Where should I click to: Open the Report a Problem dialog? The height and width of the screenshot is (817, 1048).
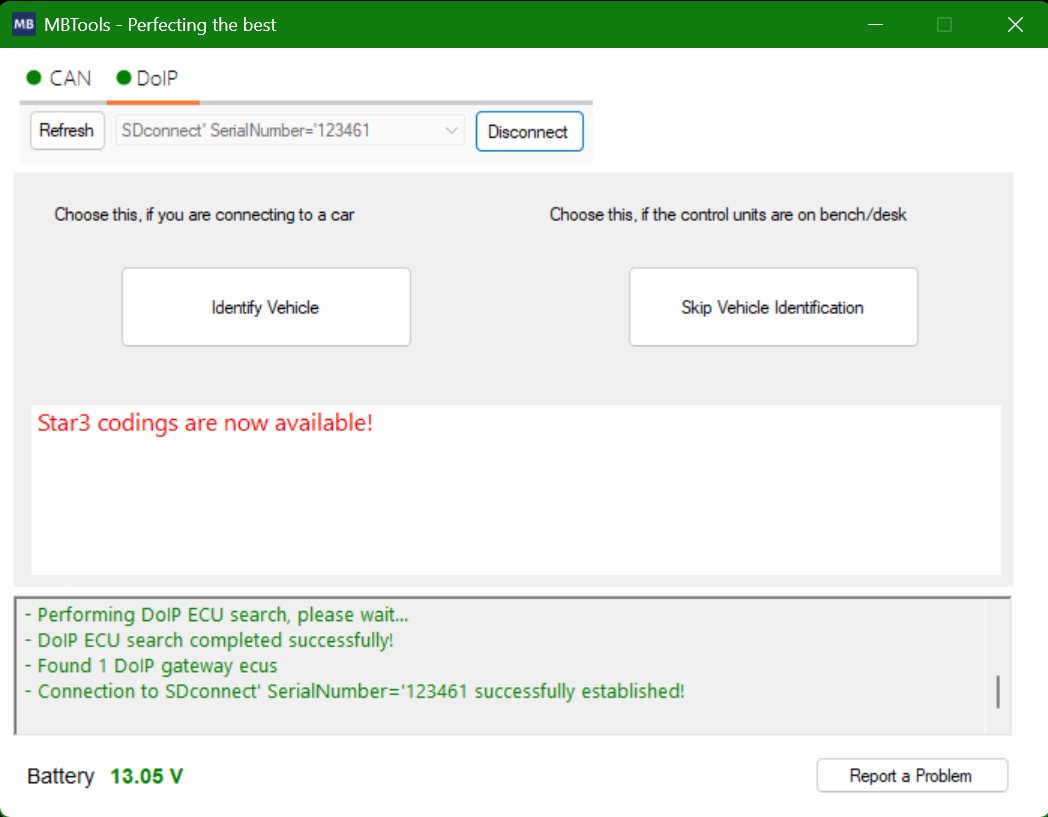click(911, 776)
